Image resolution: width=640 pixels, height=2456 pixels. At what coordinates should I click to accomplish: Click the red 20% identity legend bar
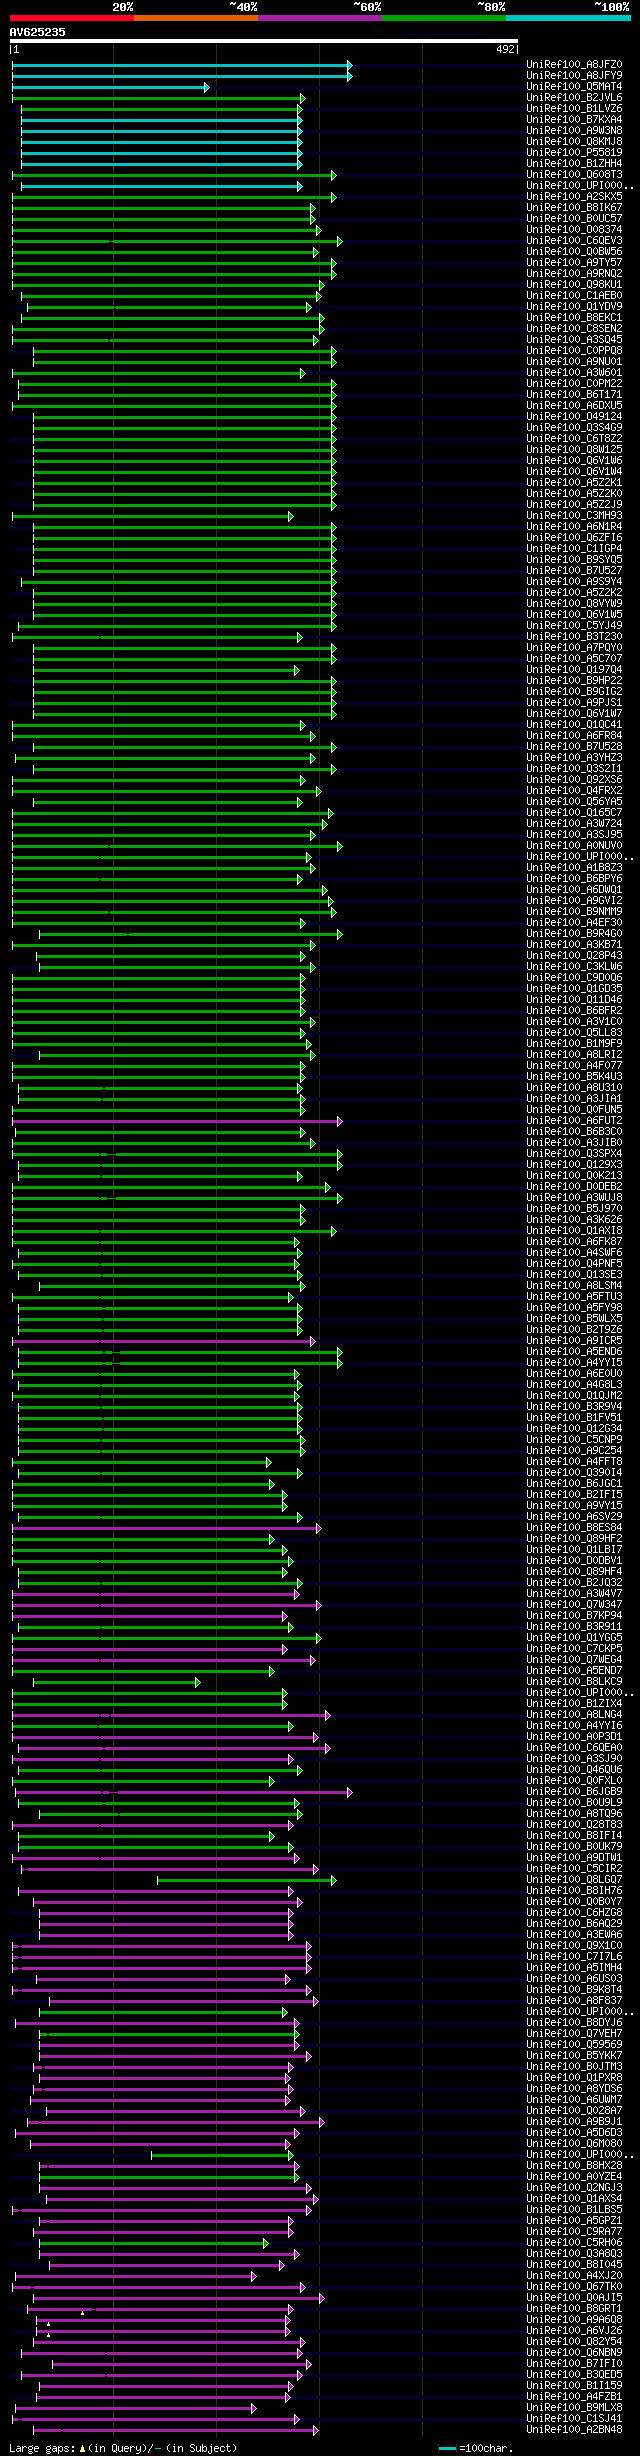[x=72, y=18]
